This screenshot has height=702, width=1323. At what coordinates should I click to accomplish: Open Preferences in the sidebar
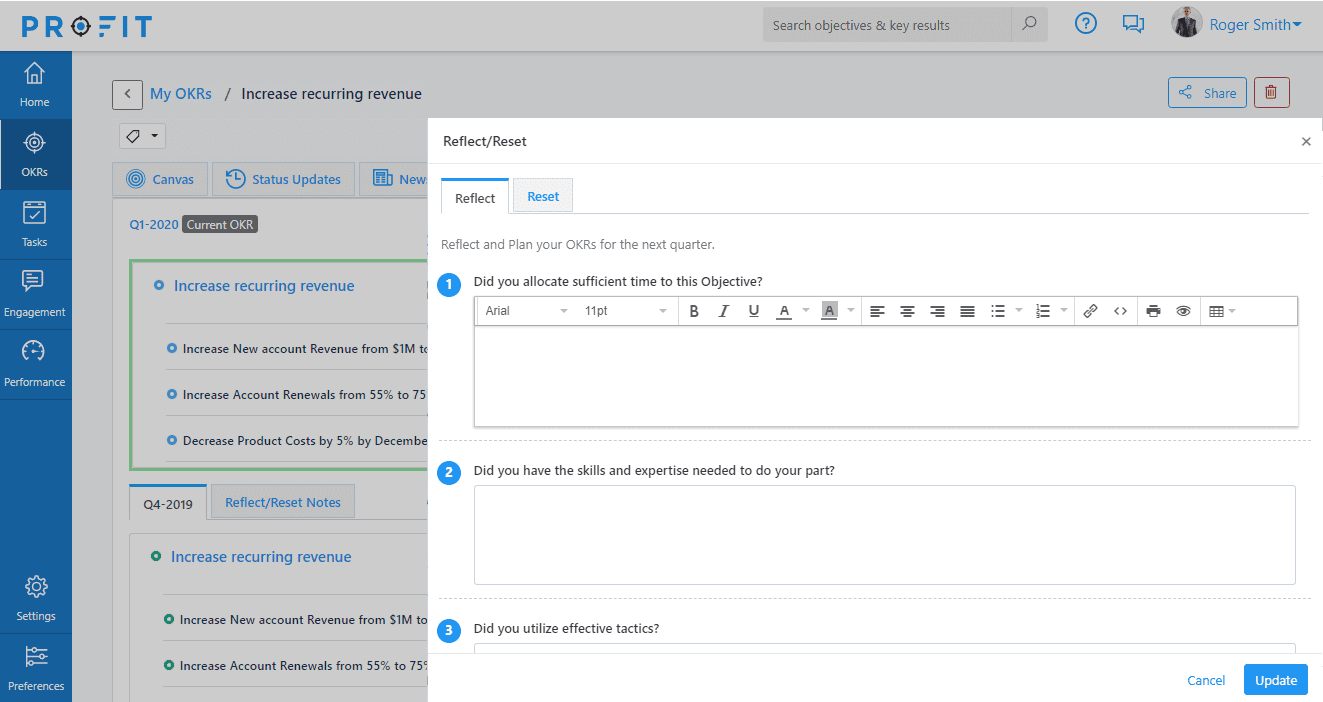click(36, 668)
